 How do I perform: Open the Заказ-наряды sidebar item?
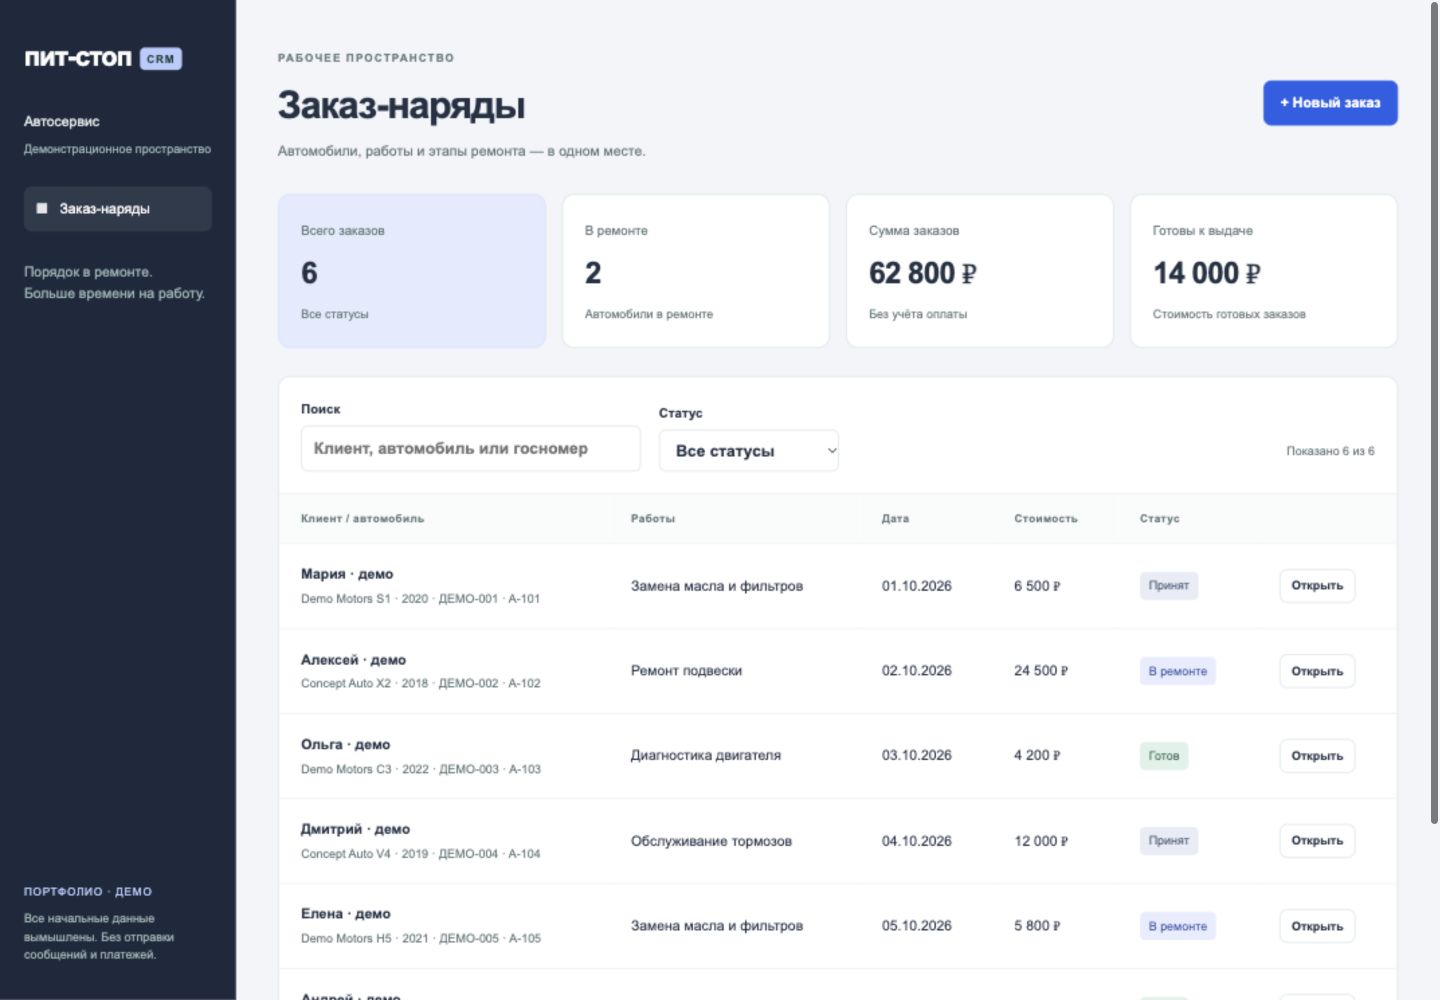coord(118,209)
